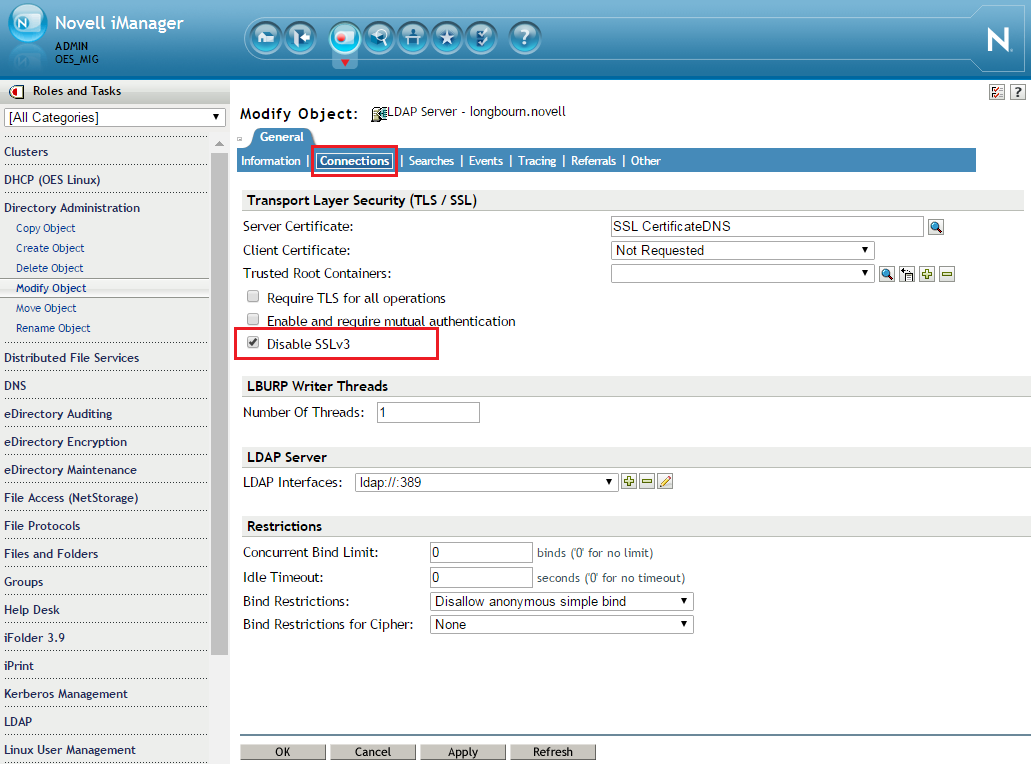
Task: Switch to the Referrals tab
Action: (x=593, y=161)
